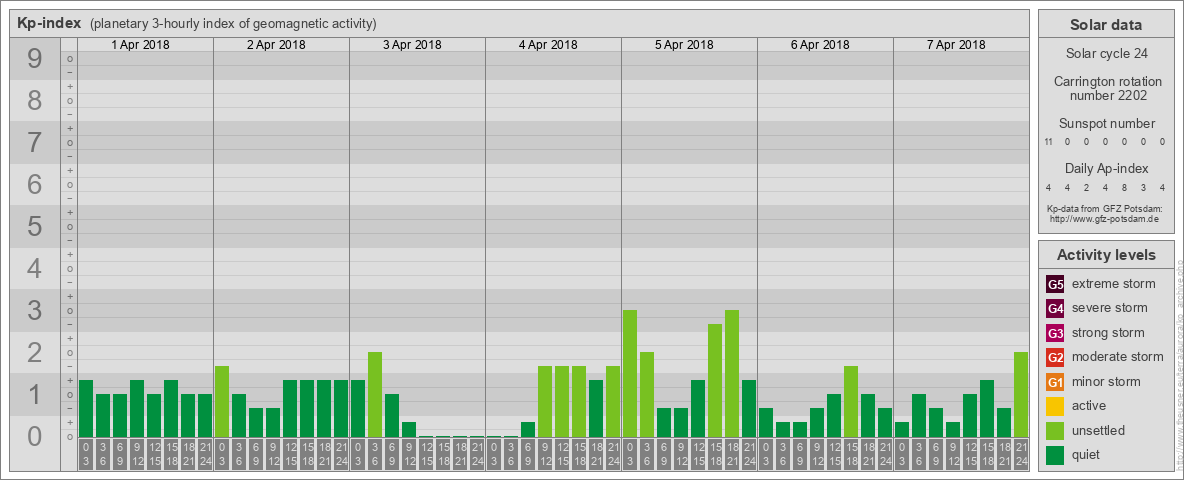
Task: Click the large '9' on Kp scale
Action: coord(35,58)
